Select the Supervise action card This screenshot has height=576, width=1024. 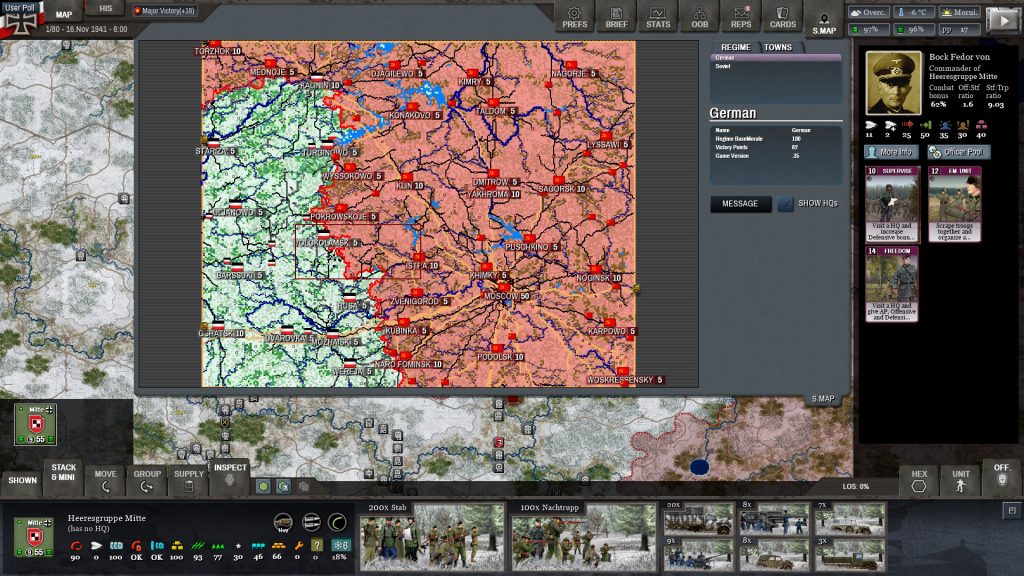[892, 204]
